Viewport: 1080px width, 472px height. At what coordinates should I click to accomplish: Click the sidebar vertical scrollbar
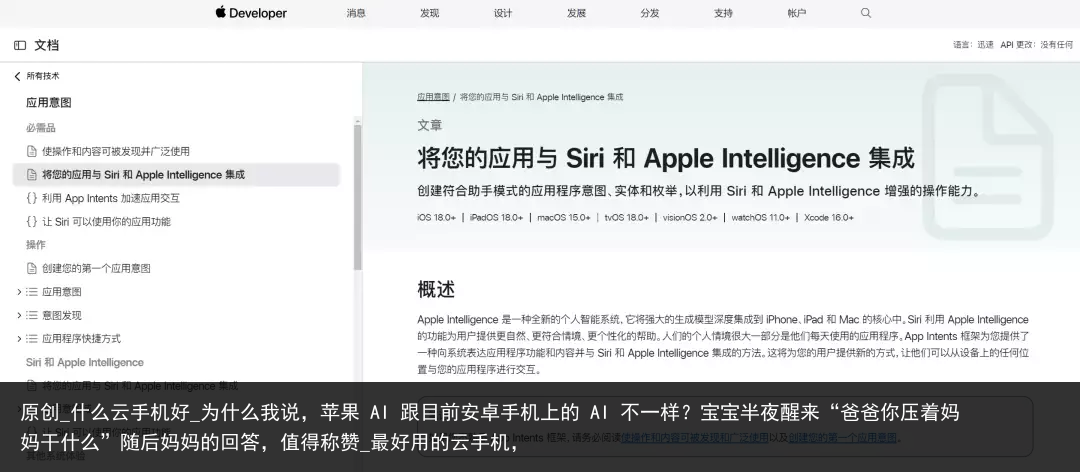click(357, 196)
